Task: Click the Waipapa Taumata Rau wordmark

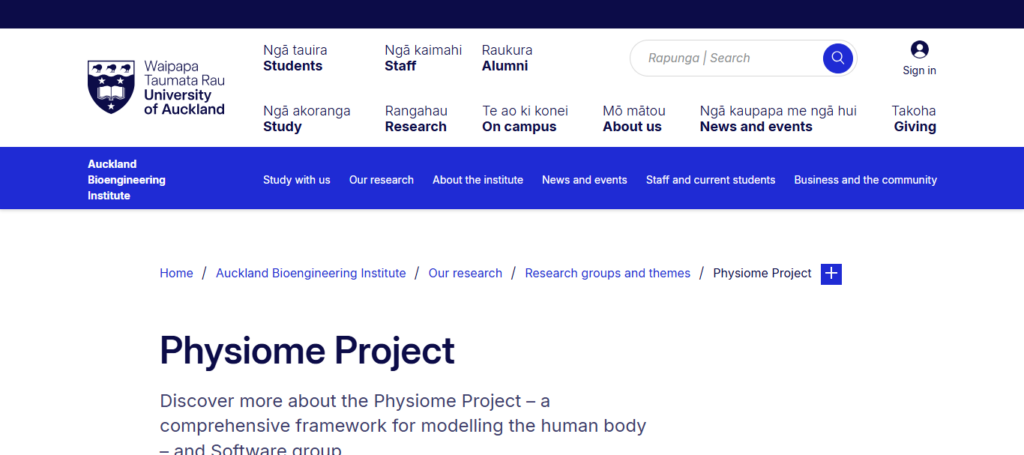Action: 184,74
